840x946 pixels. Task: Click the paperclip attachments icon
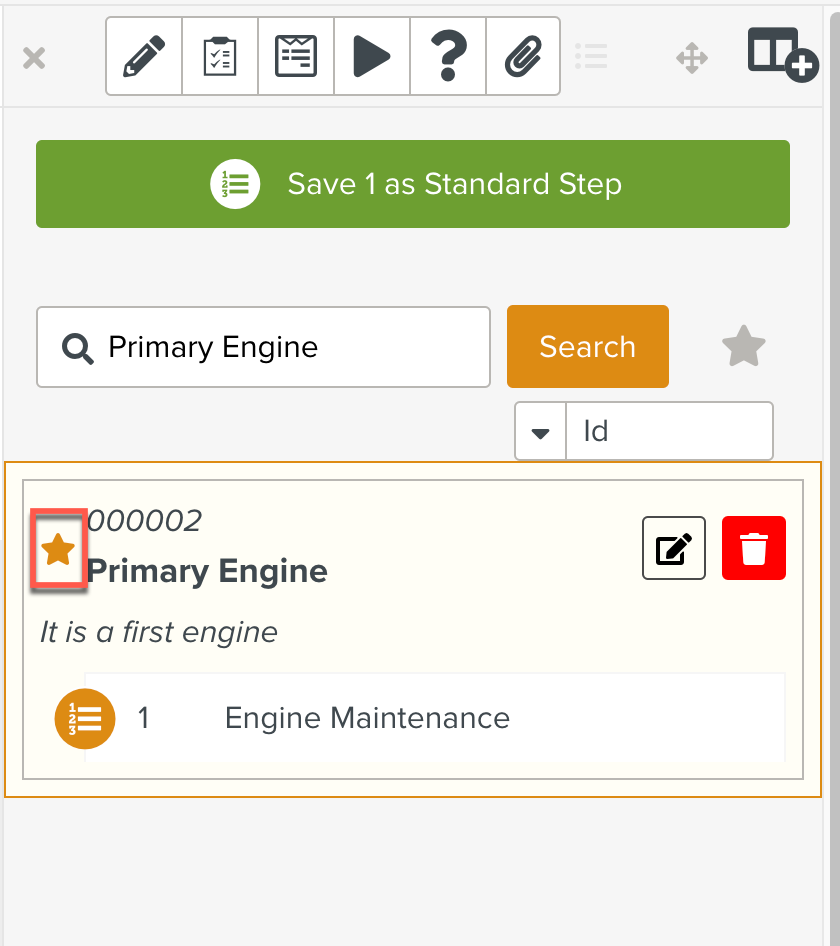click(523, 56)
